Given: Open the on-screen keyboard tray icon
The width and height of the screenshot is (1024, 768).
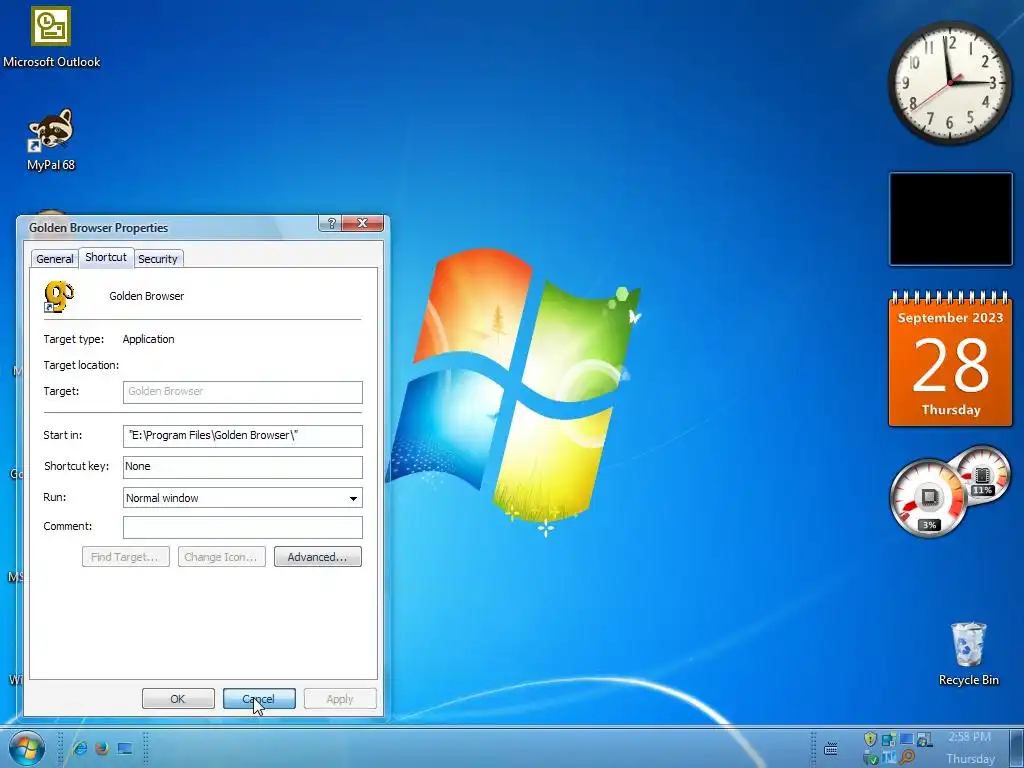Looking at the screenshot, I should pos(831,748).
